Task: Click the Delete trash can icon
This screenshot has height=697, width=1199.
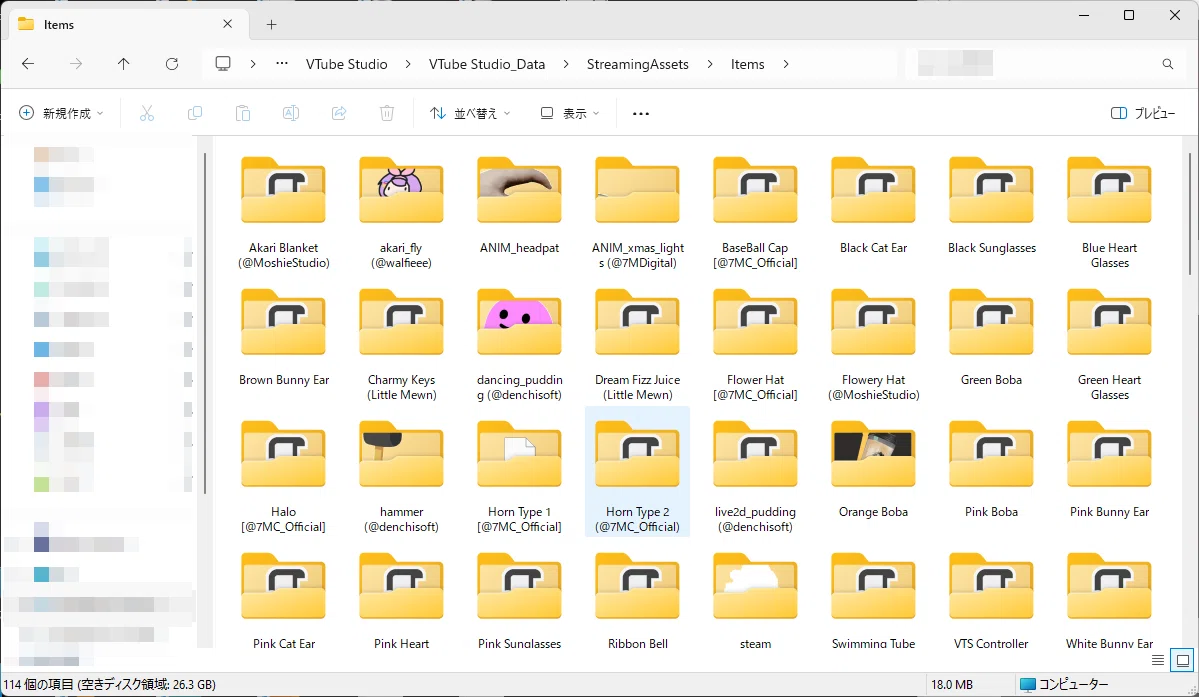Action: (x=387, y=113)
